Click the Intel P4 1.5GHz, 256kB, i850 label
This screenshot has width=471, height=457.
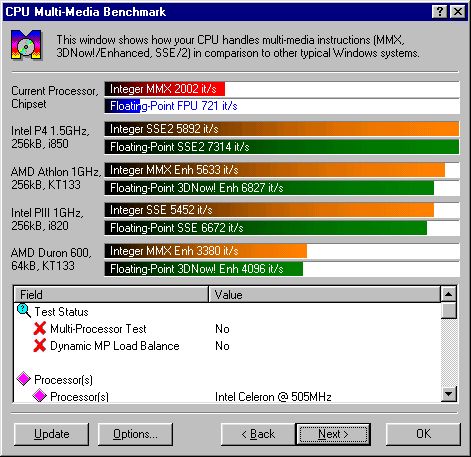(50, 137)
